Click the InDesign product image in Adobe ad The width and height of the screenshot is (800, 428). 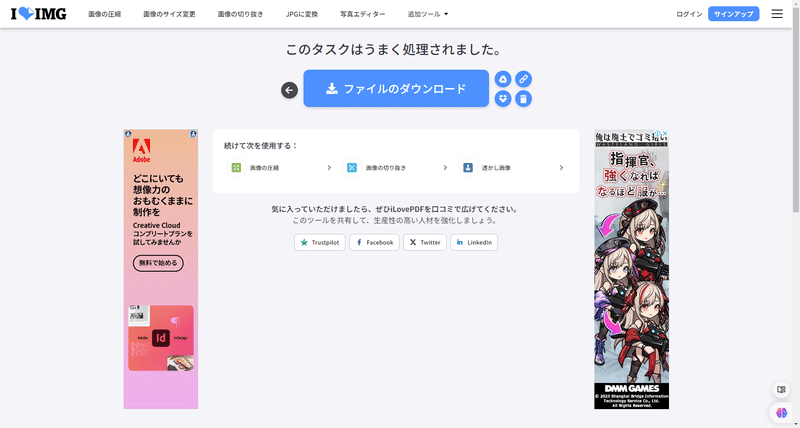point(161,338)
